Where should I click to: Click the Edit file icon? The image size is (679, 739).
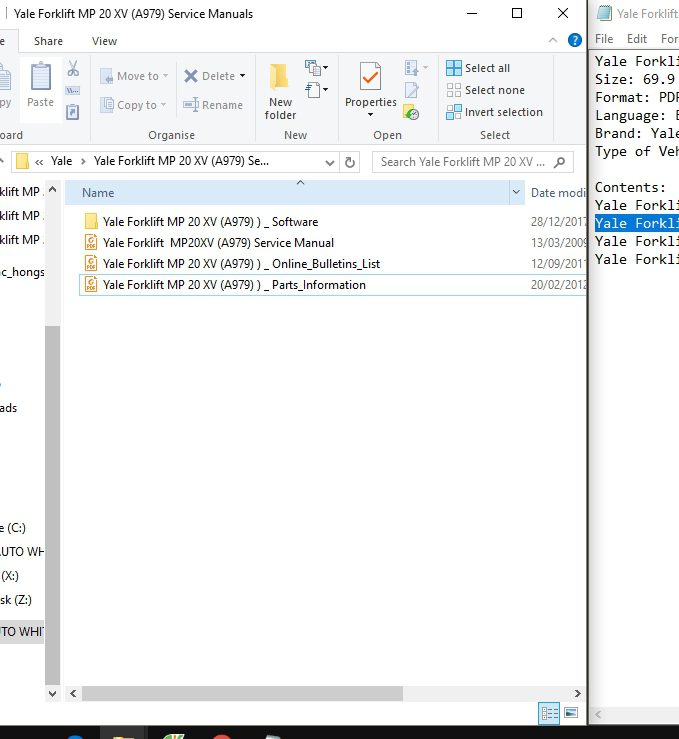click(411, 90)
